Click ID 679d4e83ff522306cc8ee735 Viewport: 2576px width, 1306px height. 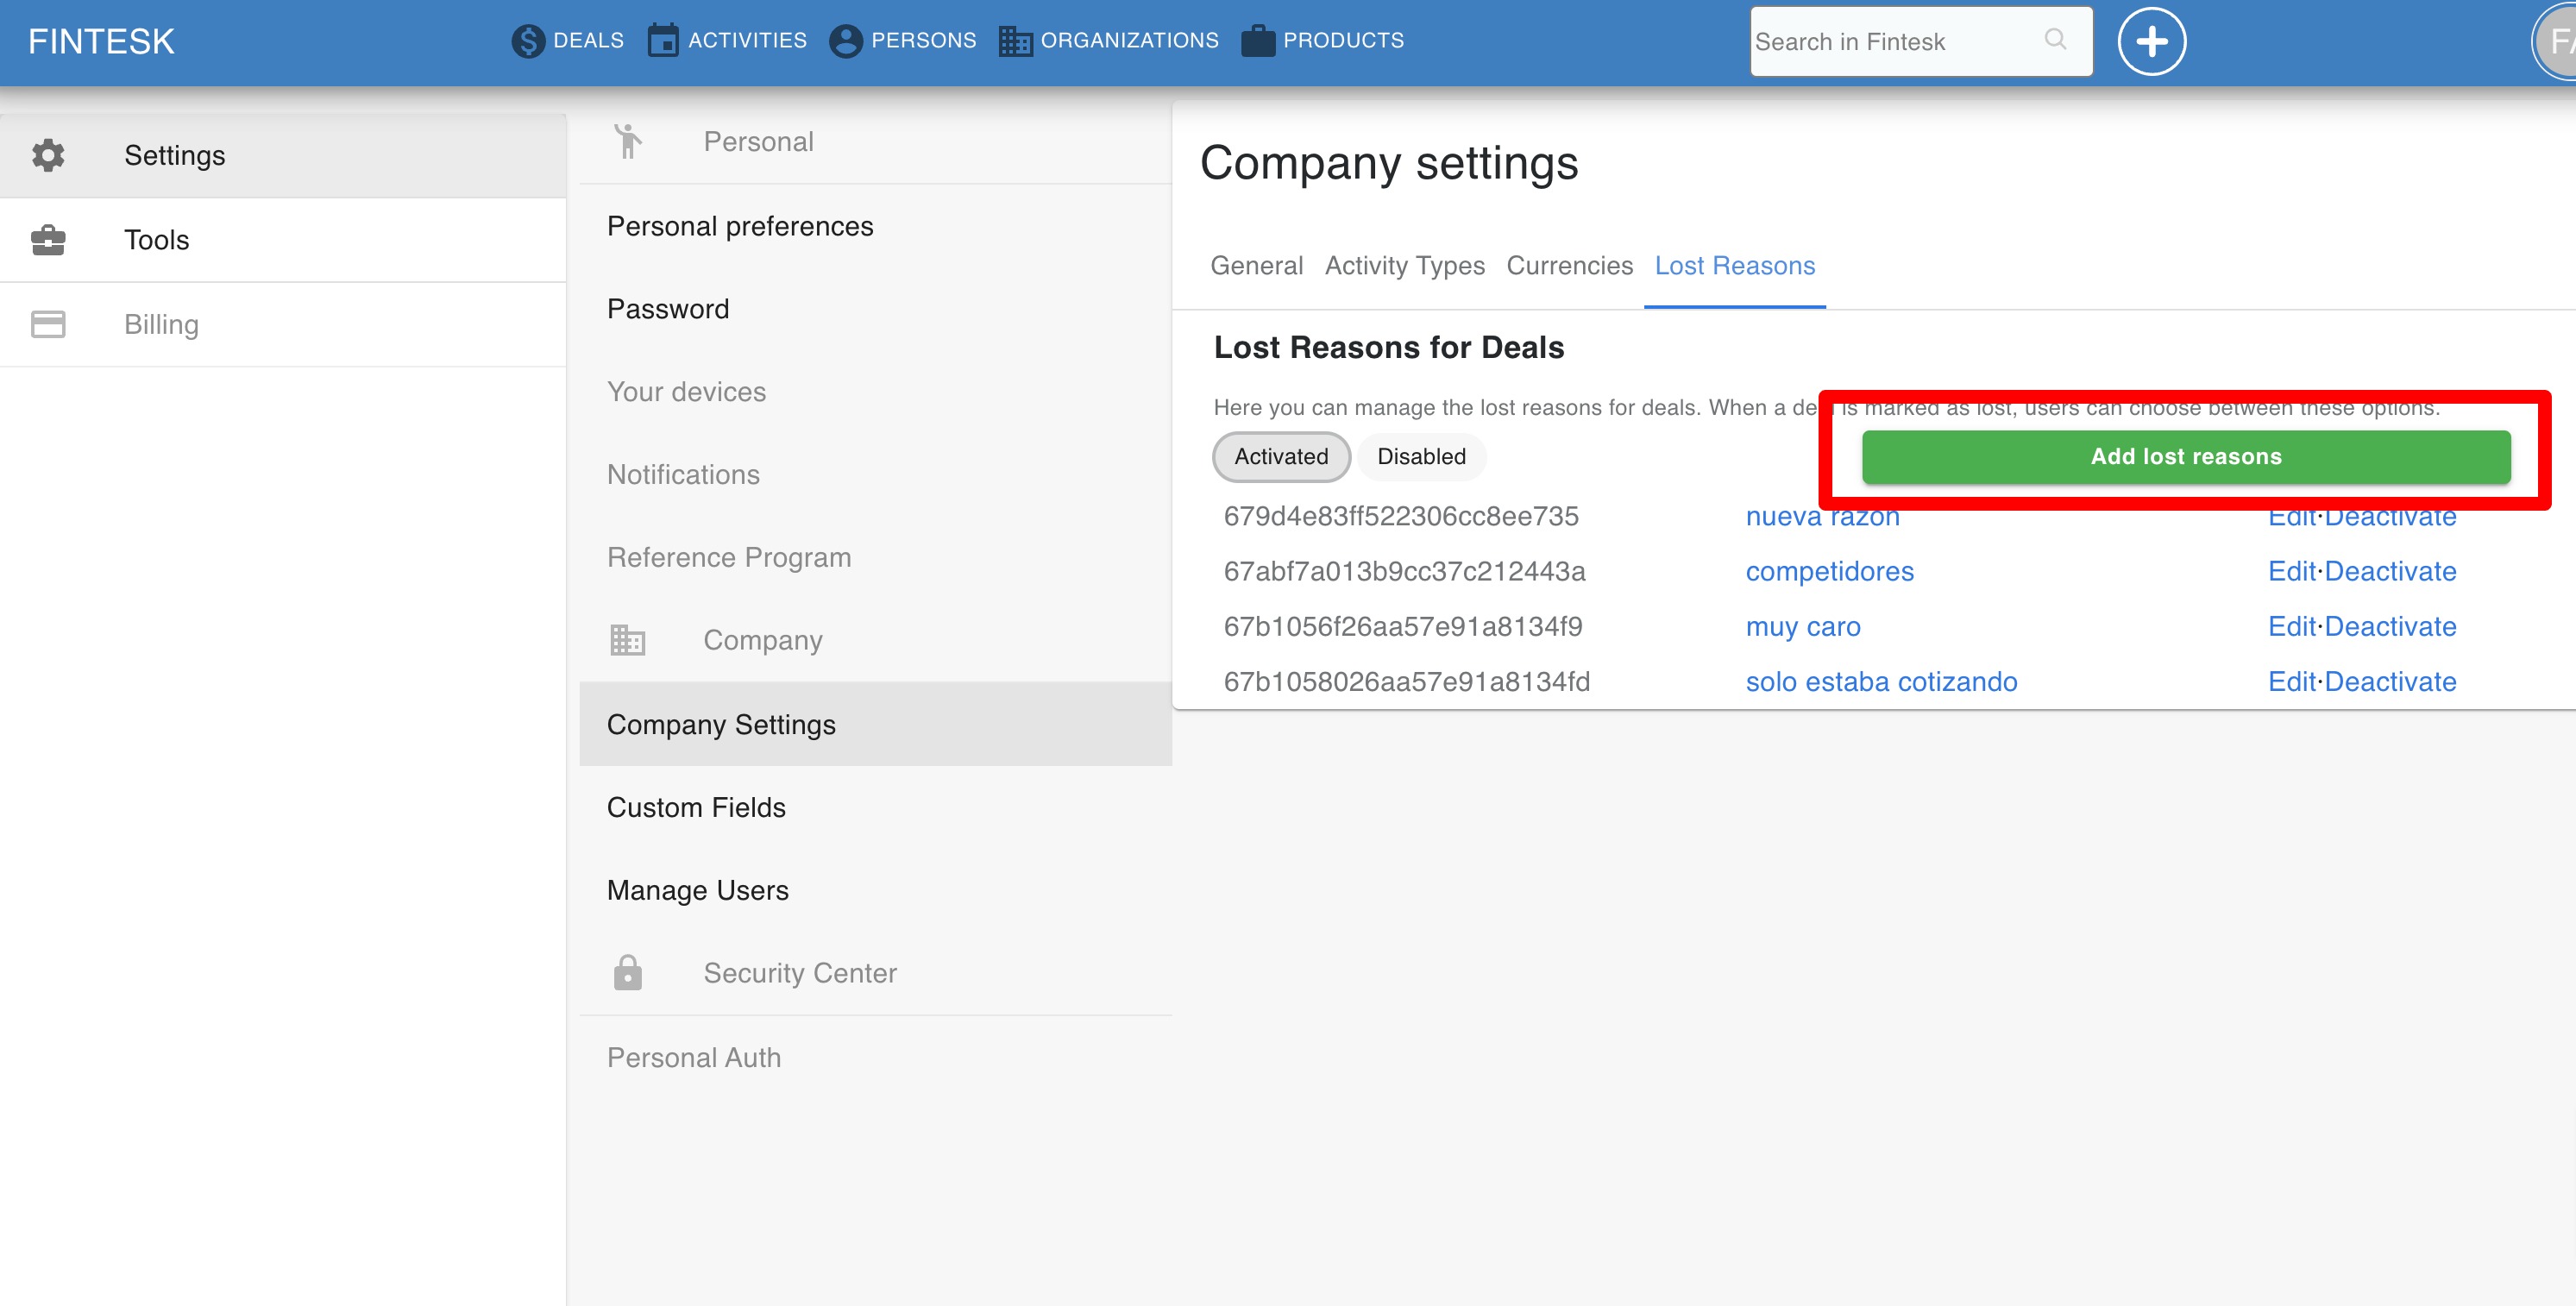click(1400, 516)
